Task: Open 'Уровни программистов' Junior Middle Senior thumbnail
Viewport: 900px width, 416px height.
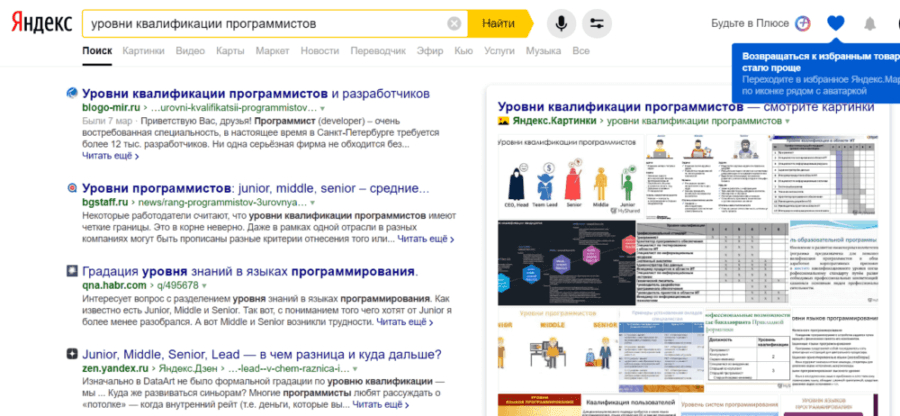Action: pos(557,348)
